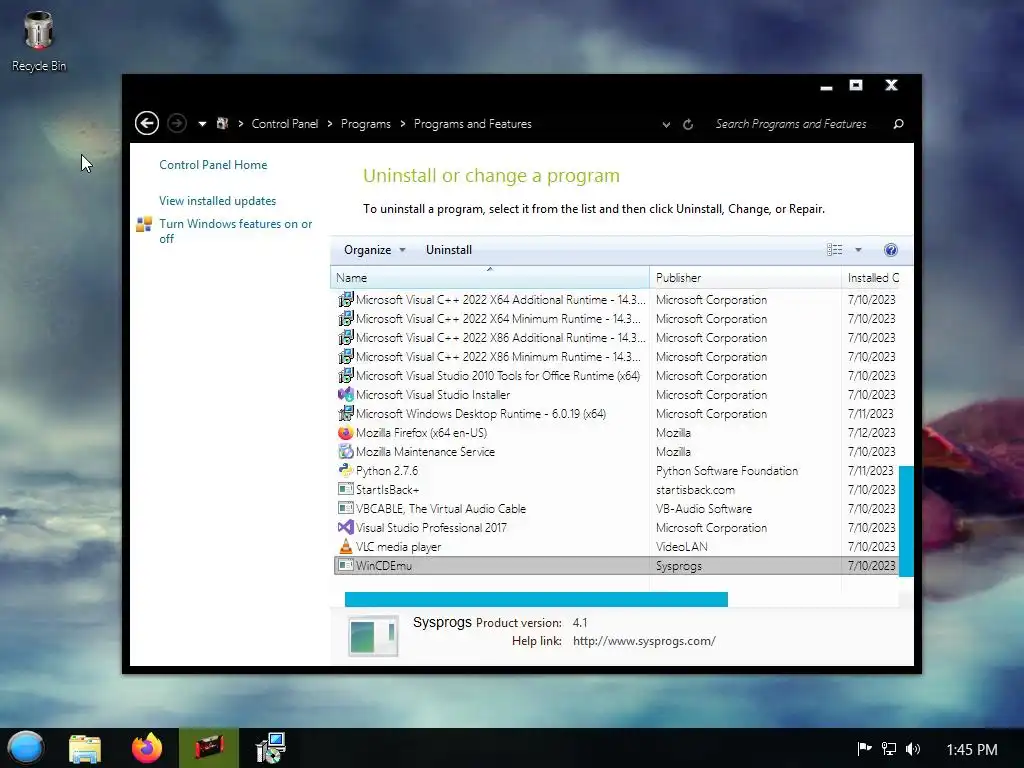Click "startisback.com" publisher cell
Image resolution: width=1024 pixels, height=768 pixels.
tap(695, 489)
